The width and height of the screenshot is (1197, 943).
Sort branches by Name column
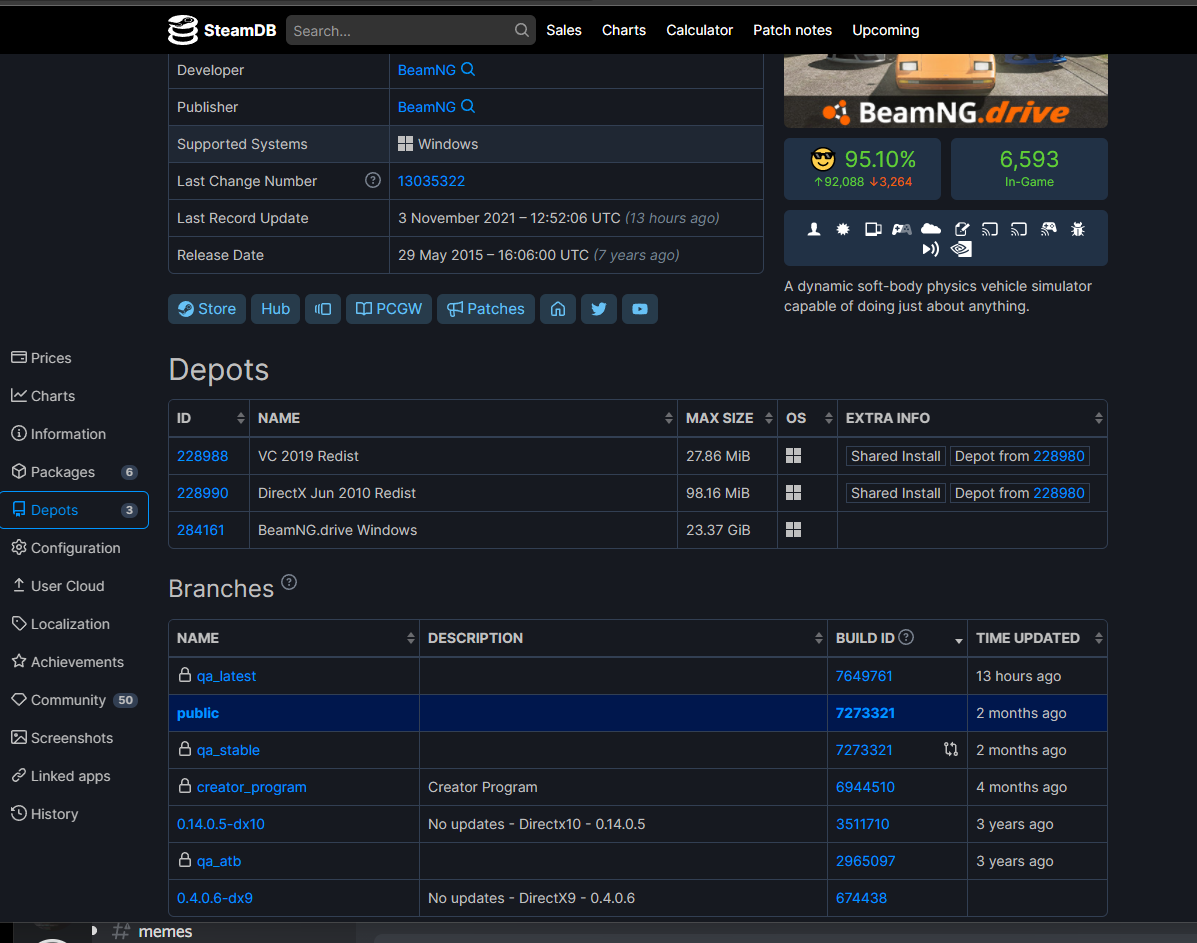[x=294, y=638]
